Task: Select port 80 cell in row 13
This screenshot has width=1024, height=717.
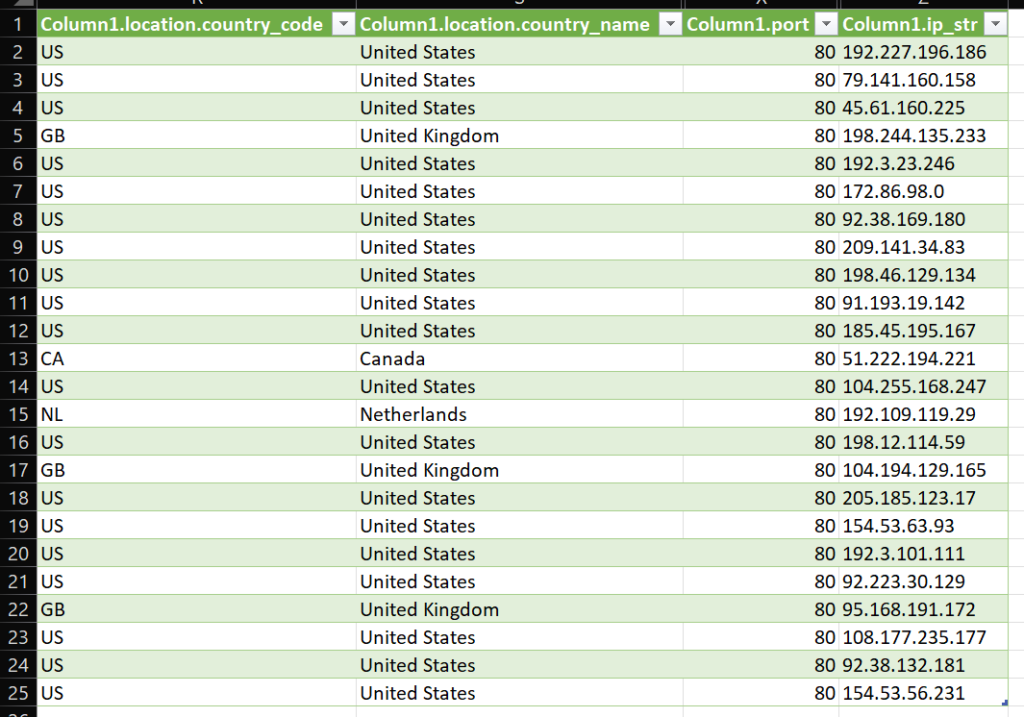Action: coord(761,358)
